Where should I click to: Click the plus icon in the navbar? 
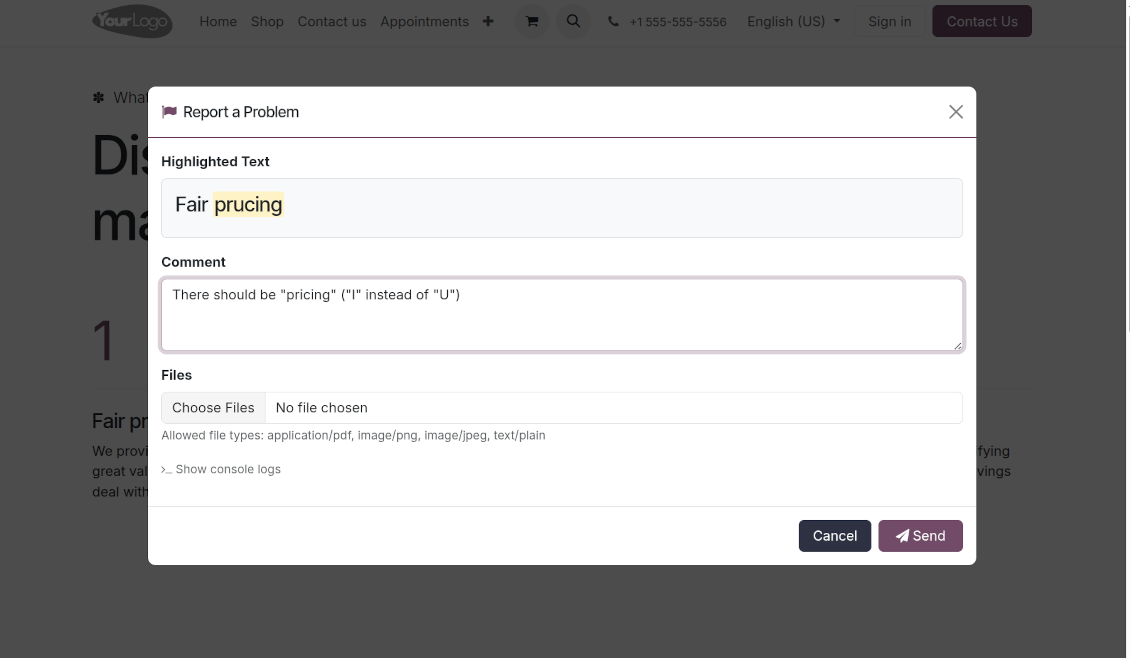(487, 20)
